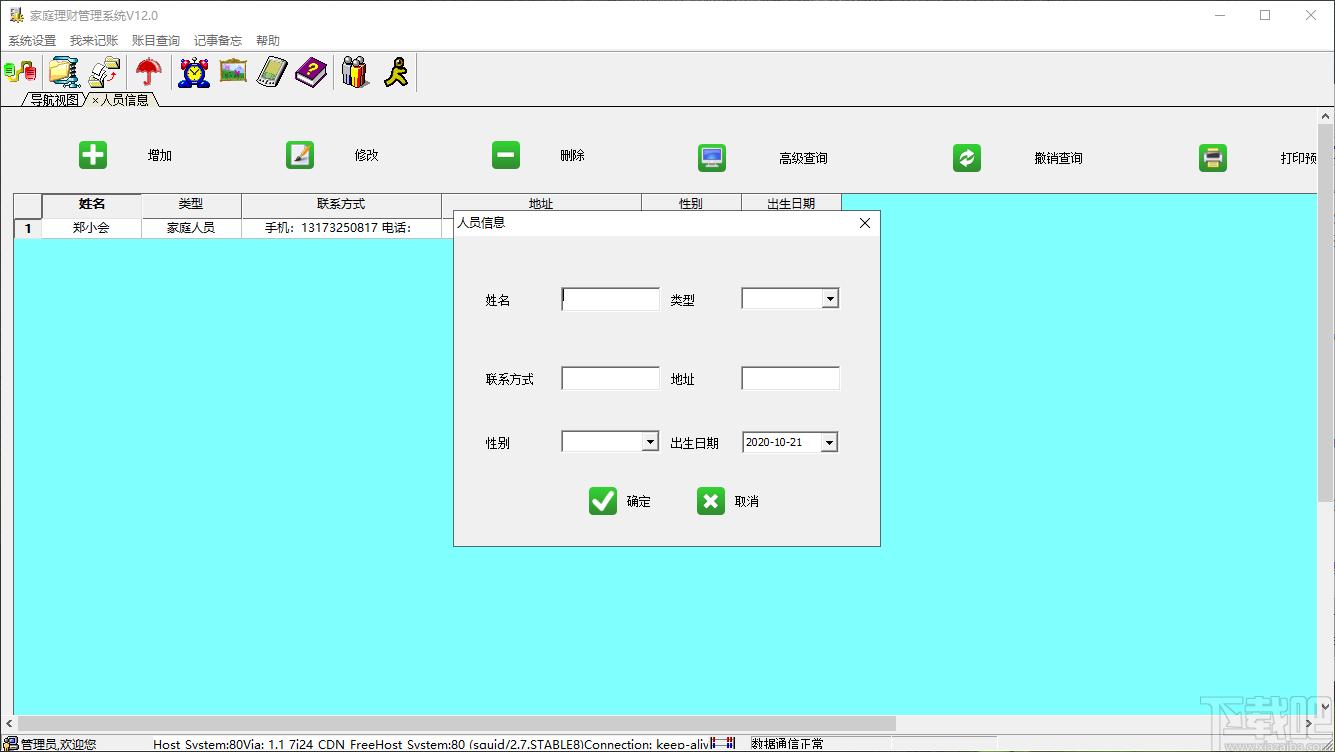Select row number 1 header
Image resolution: width=1335 pixels, height=752 pixels.
[x=28, y=228]
